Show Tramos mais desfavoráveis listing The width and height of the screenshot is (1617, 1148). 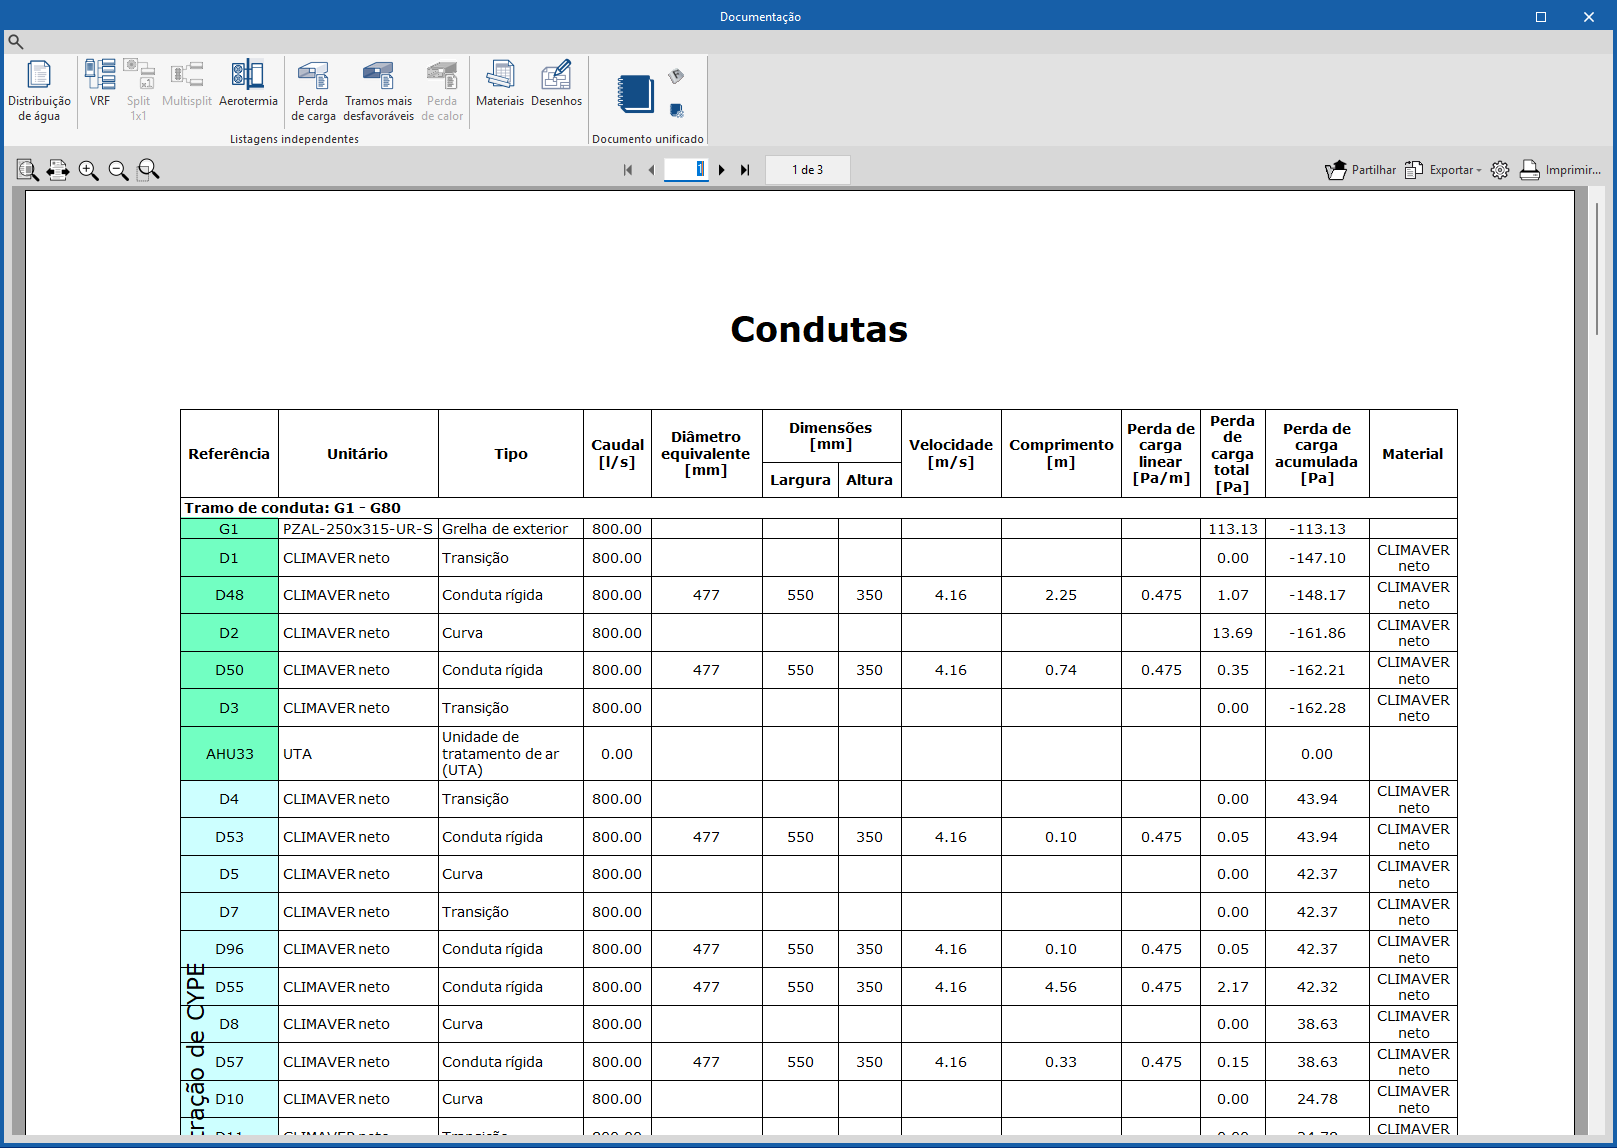tap(378, 91)
